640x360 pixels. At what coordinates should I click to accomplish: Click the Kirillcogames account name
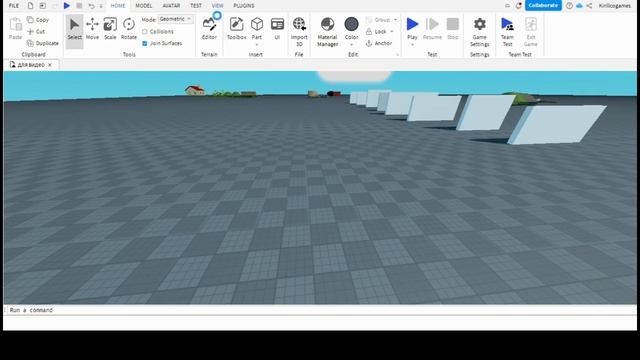click(615, 6)
